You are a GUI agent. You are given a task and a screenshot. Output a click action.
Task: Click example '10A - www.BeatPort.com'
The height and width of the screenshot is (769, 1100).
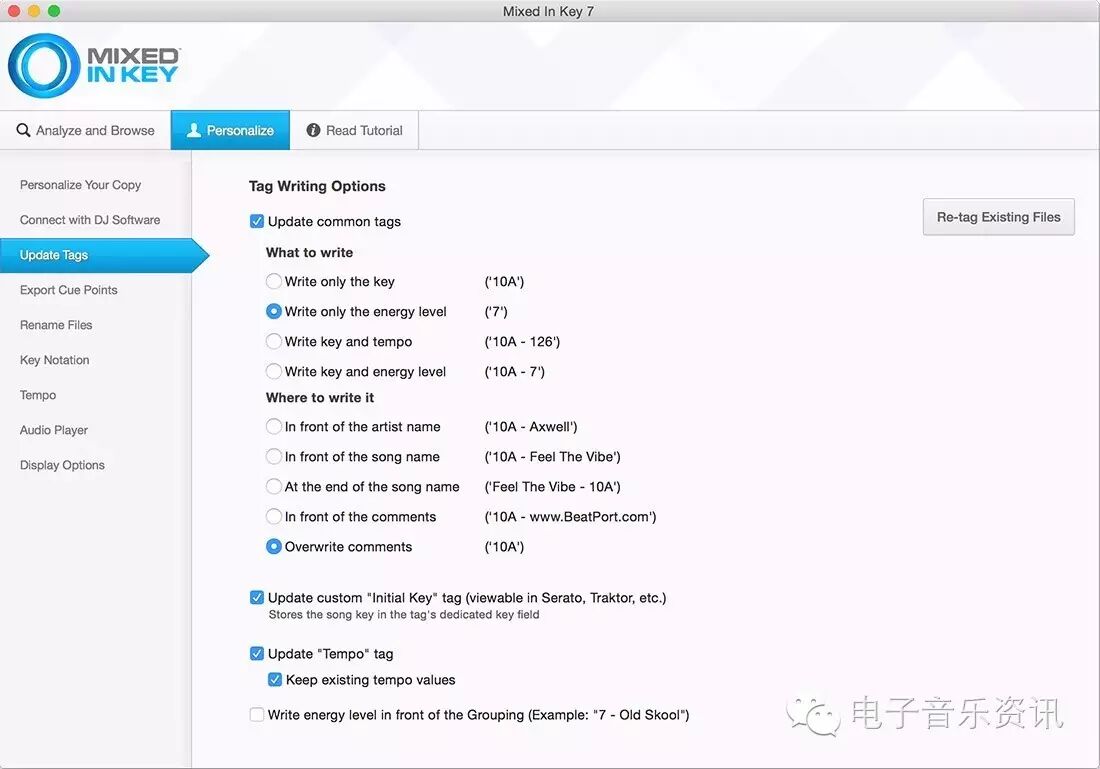(570, 517)
